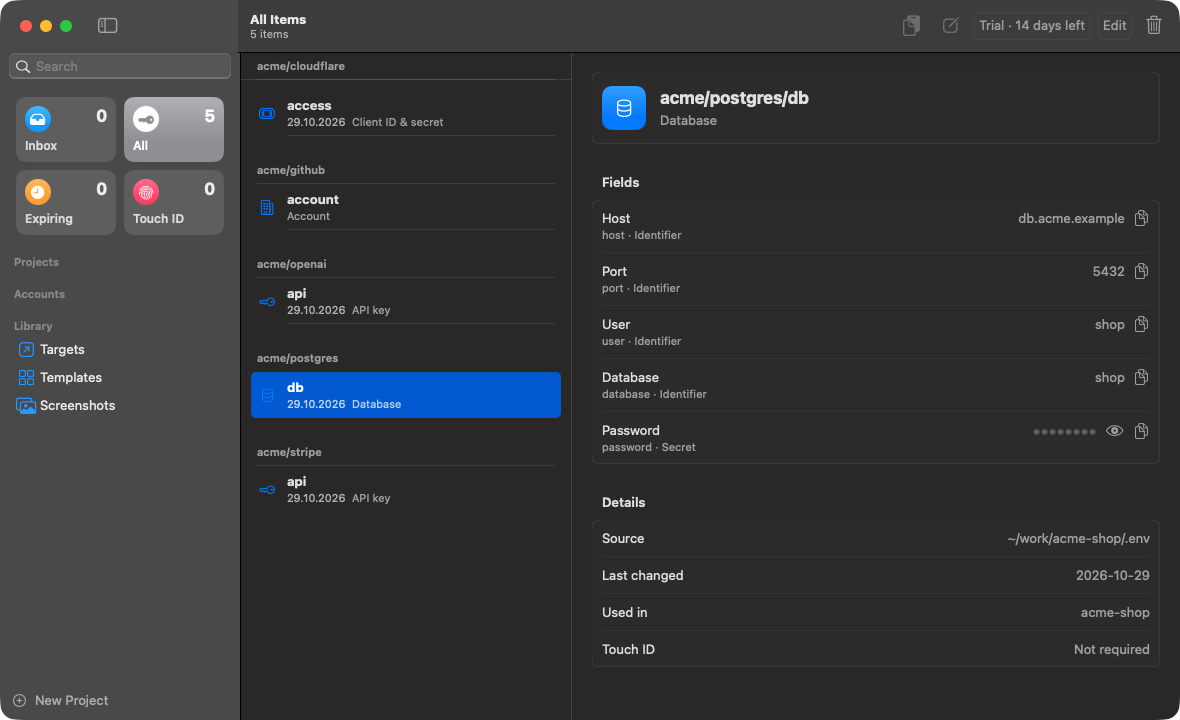
Task: Select the account item under acme/github
Action: [x=406, y=207]
